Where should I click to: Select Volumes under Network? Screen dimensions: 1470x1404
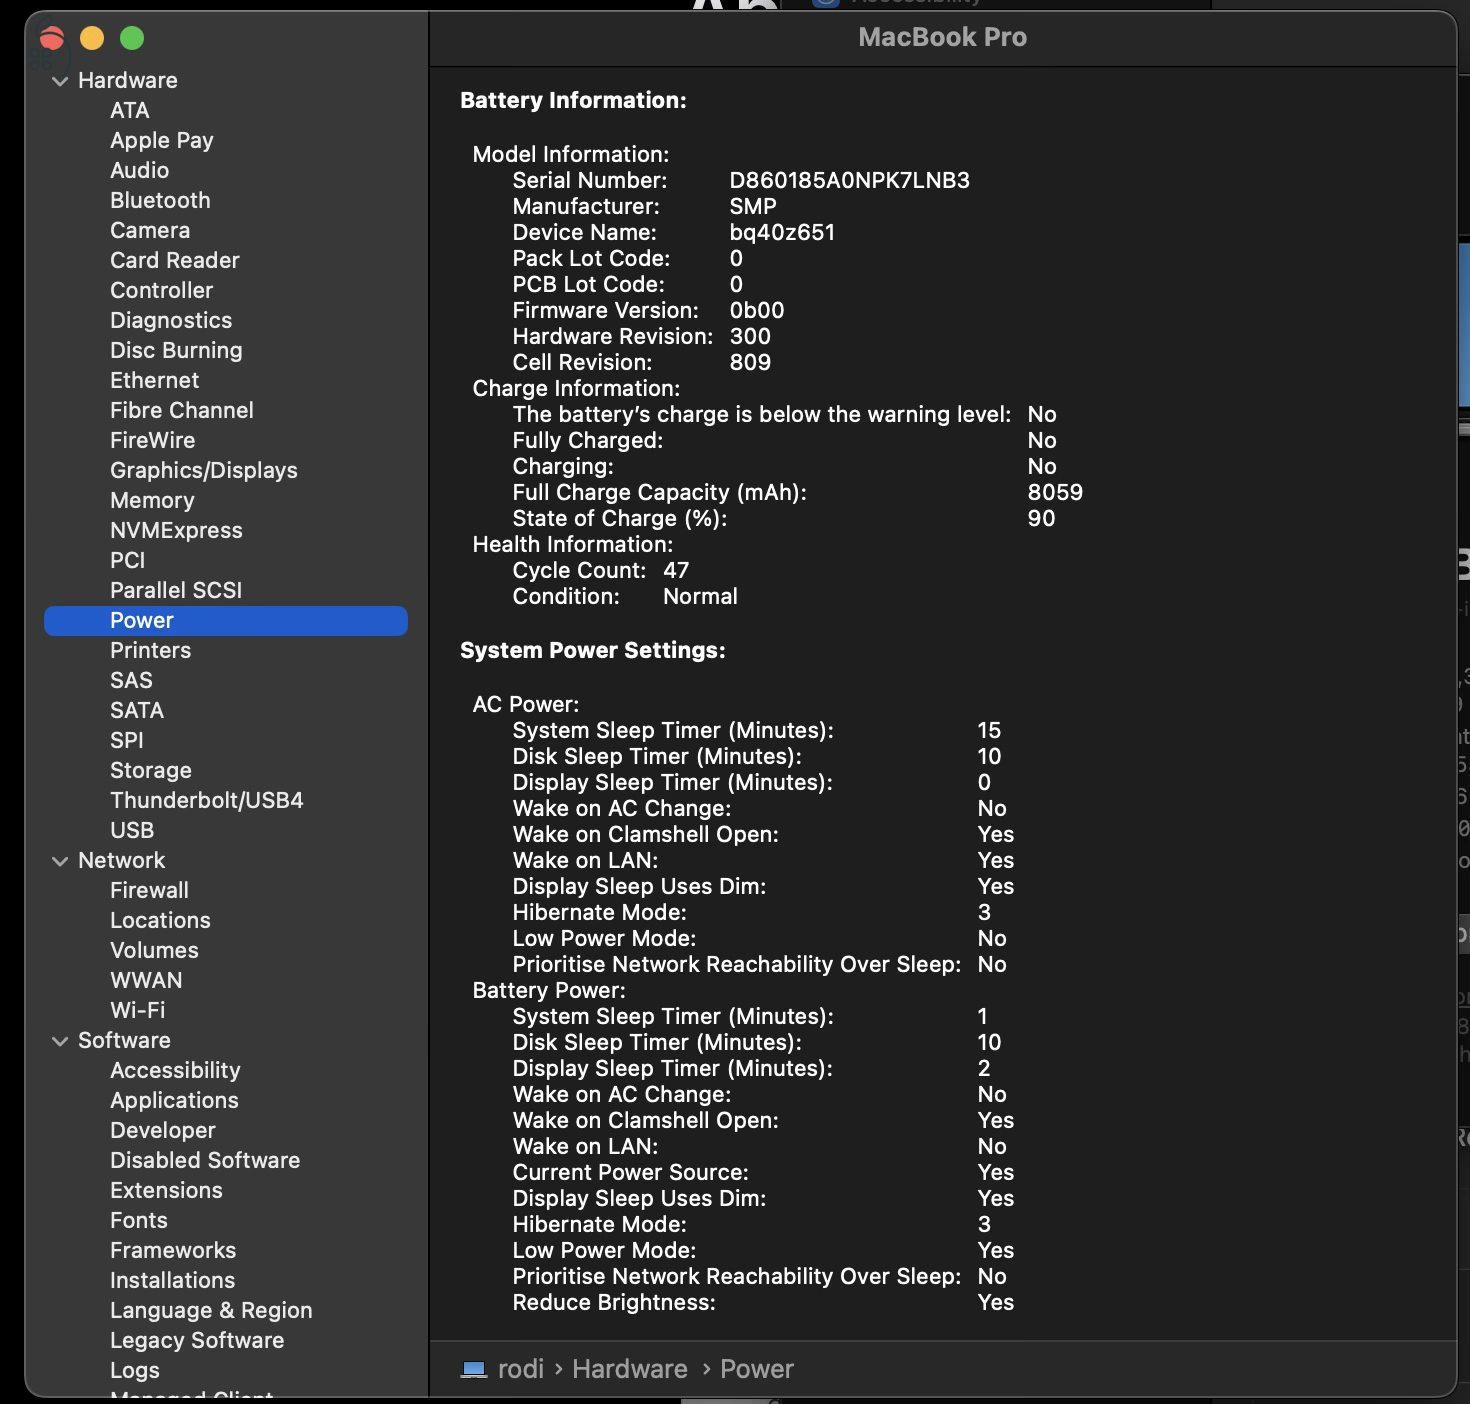click(x=154, y=950)
